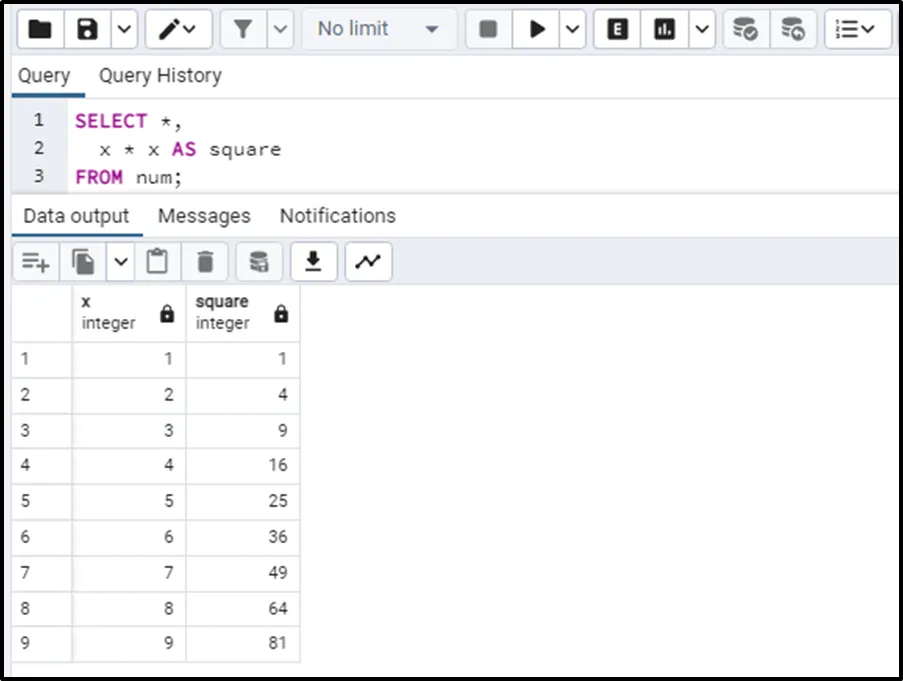Run the query with the Execute button

(x=537, y=30)
